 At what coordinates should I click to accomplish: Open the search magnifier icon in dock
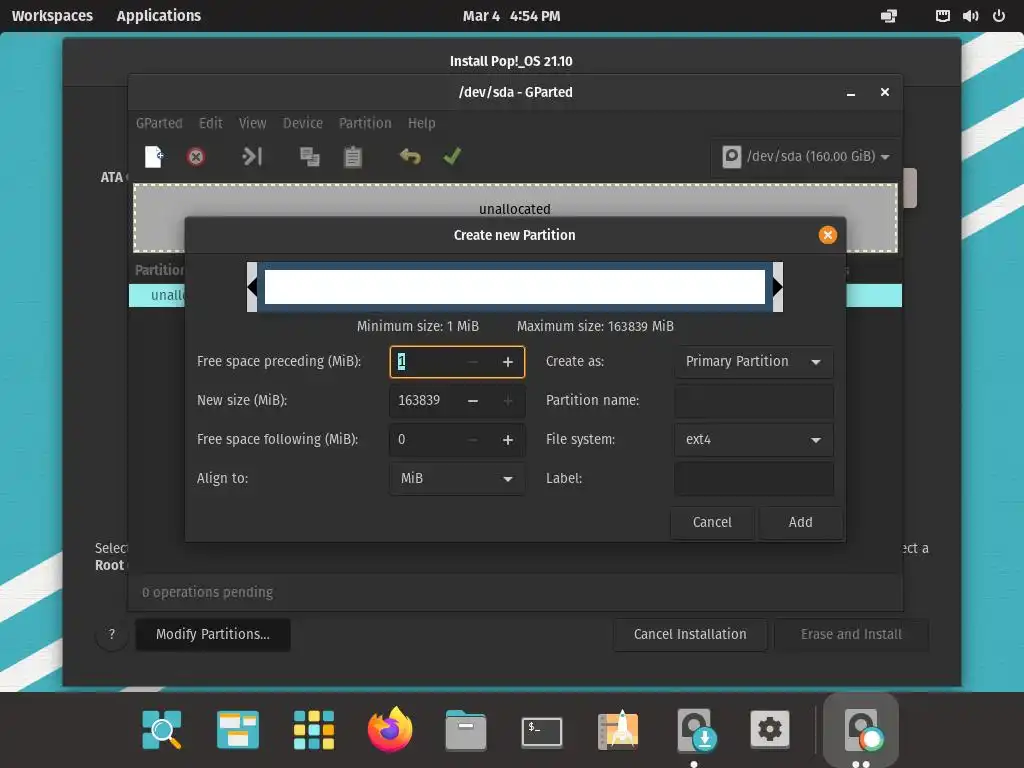[161, 729]
